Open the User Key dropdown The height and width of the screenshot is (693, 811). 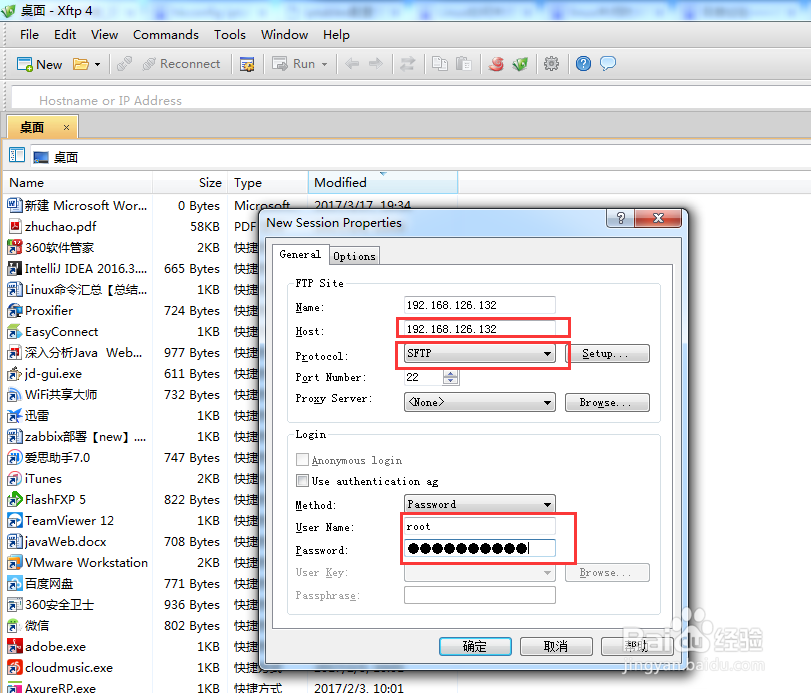point(479,573)
